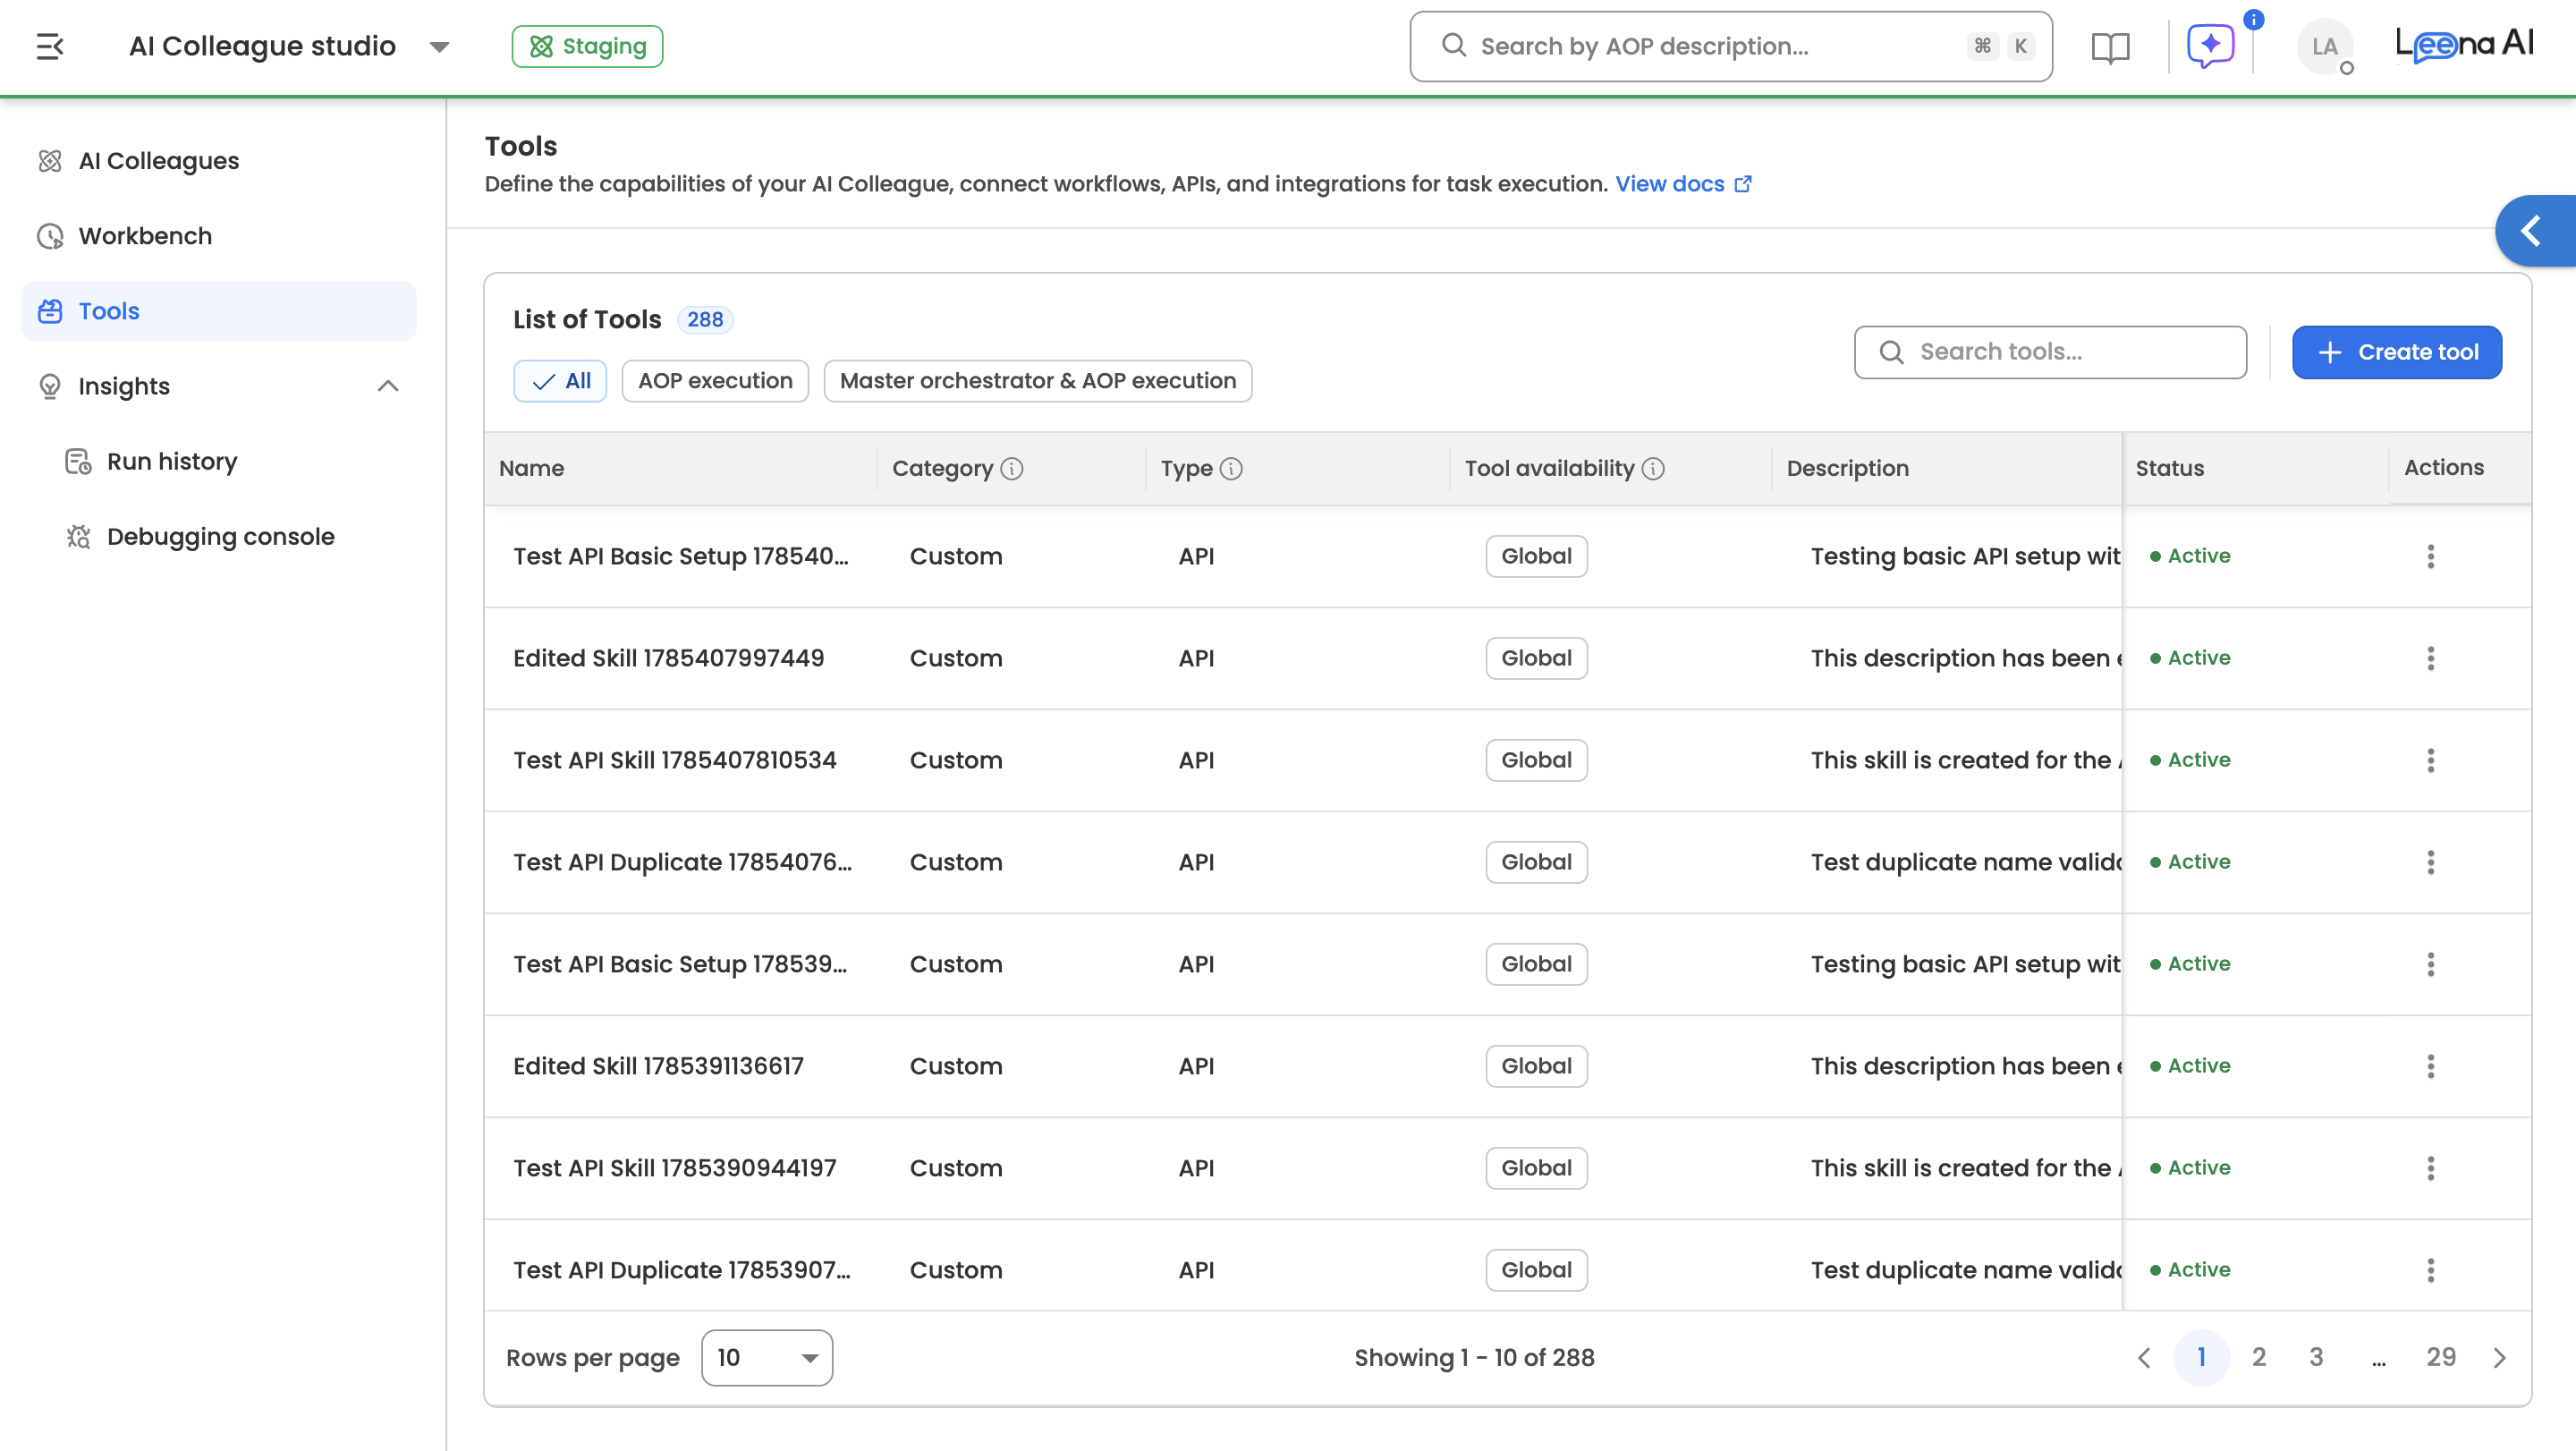The image size is (2576, 1451).
Task: Select current page 1 button
Action: (2201, 1357)
